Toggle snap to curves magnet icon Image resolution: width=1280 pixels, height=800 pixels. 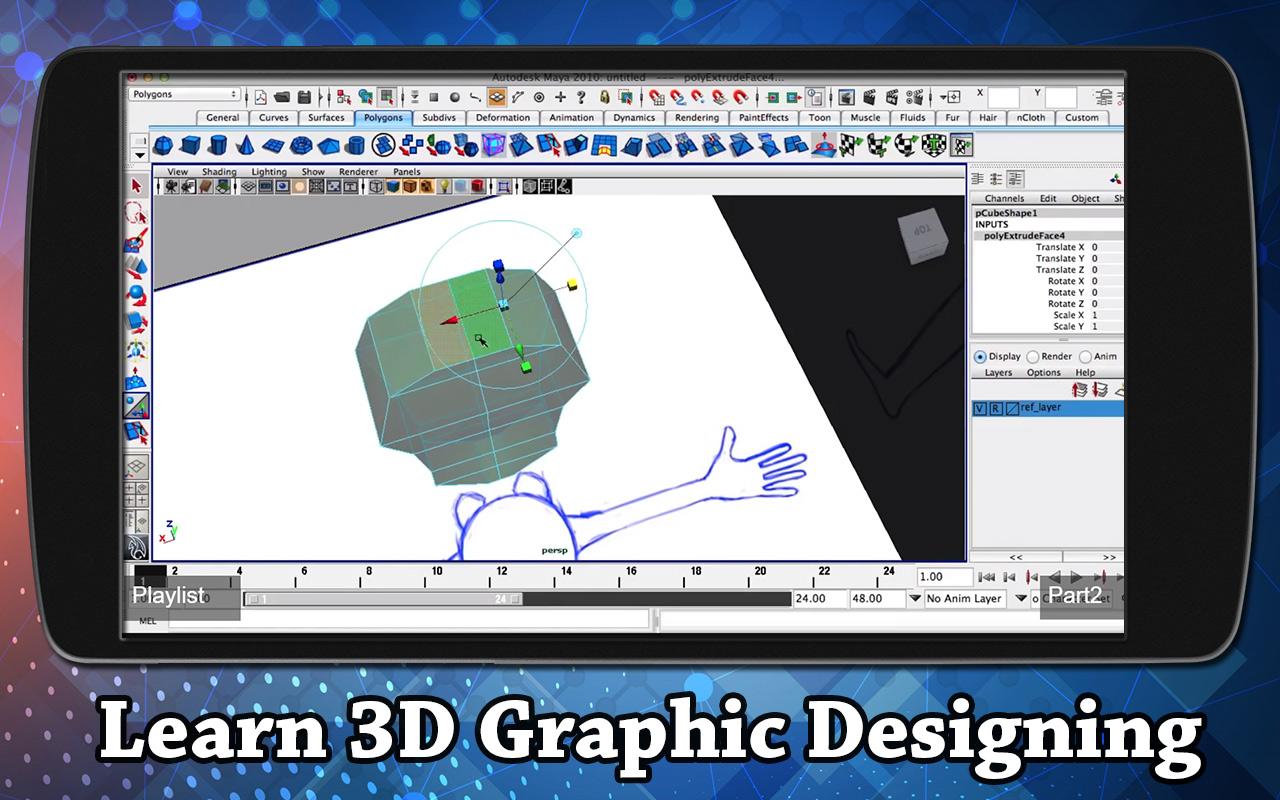pos(678,97)
